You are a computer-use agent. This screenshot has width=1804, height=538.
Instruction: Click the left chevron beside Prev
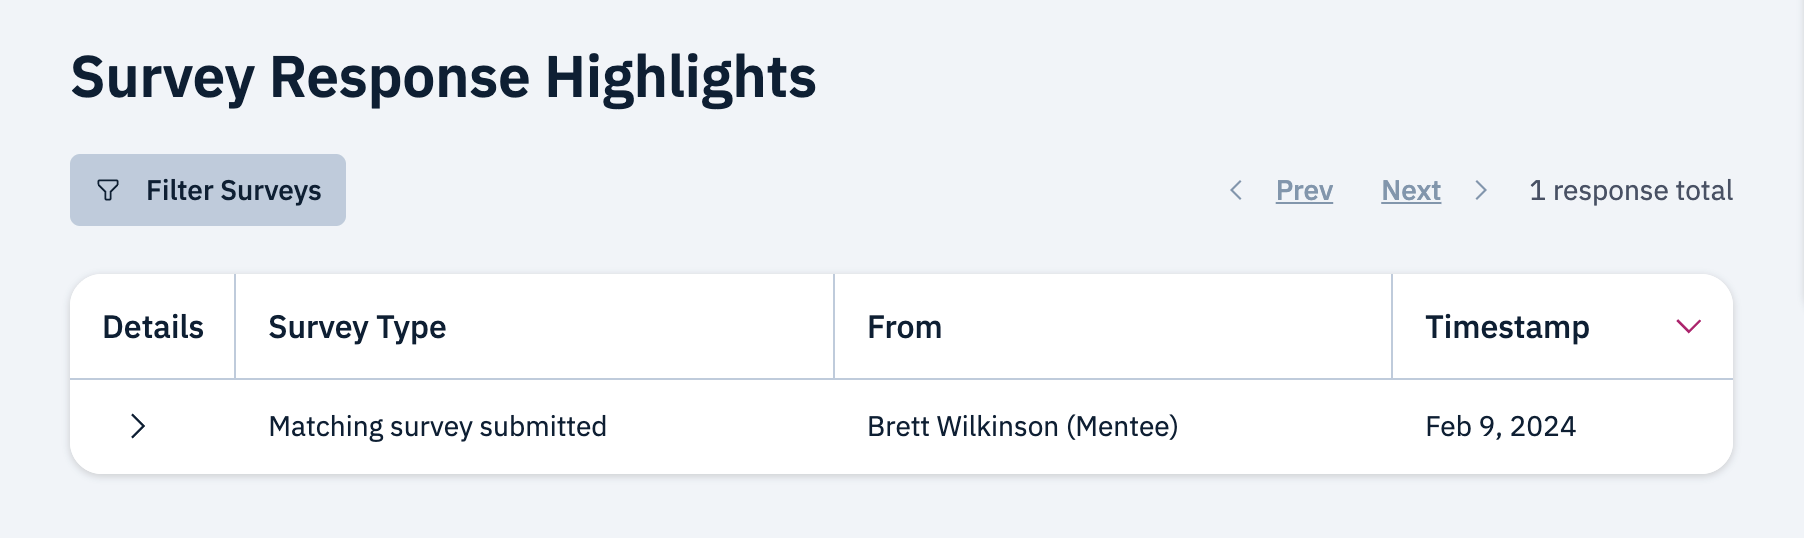point(1236,190)
